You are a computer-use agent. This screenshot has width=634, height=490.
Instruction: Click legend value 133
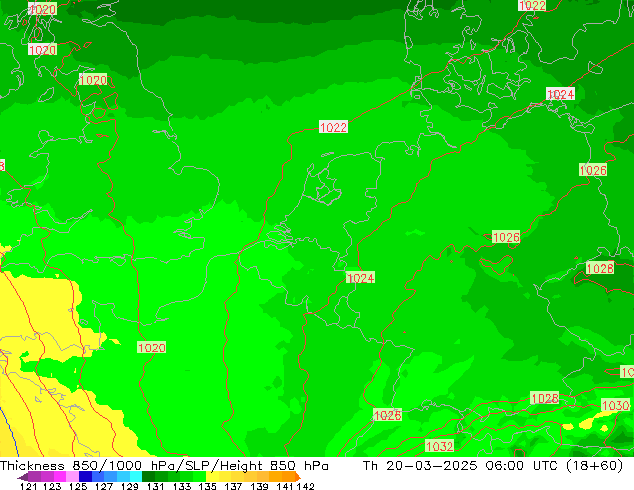click(181, 486)
